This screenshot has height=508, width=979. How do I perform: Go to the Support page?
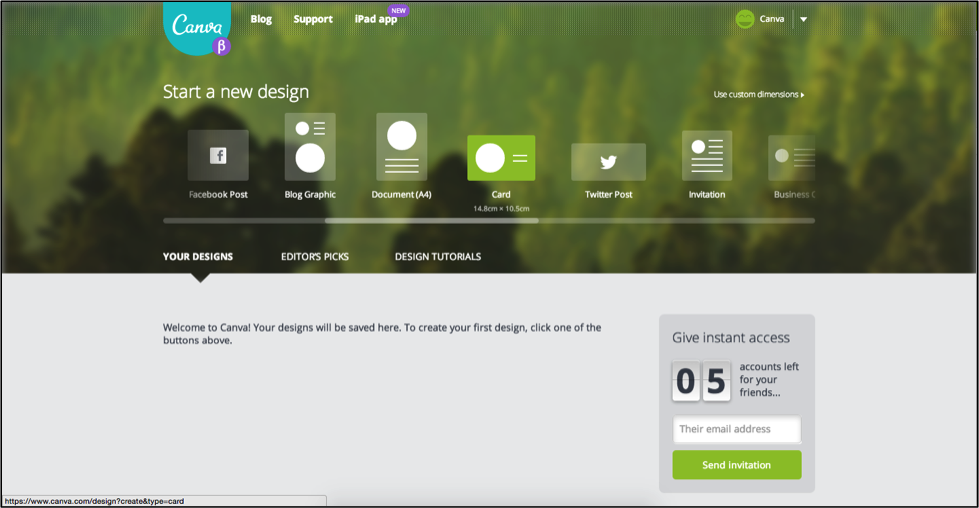313,19
